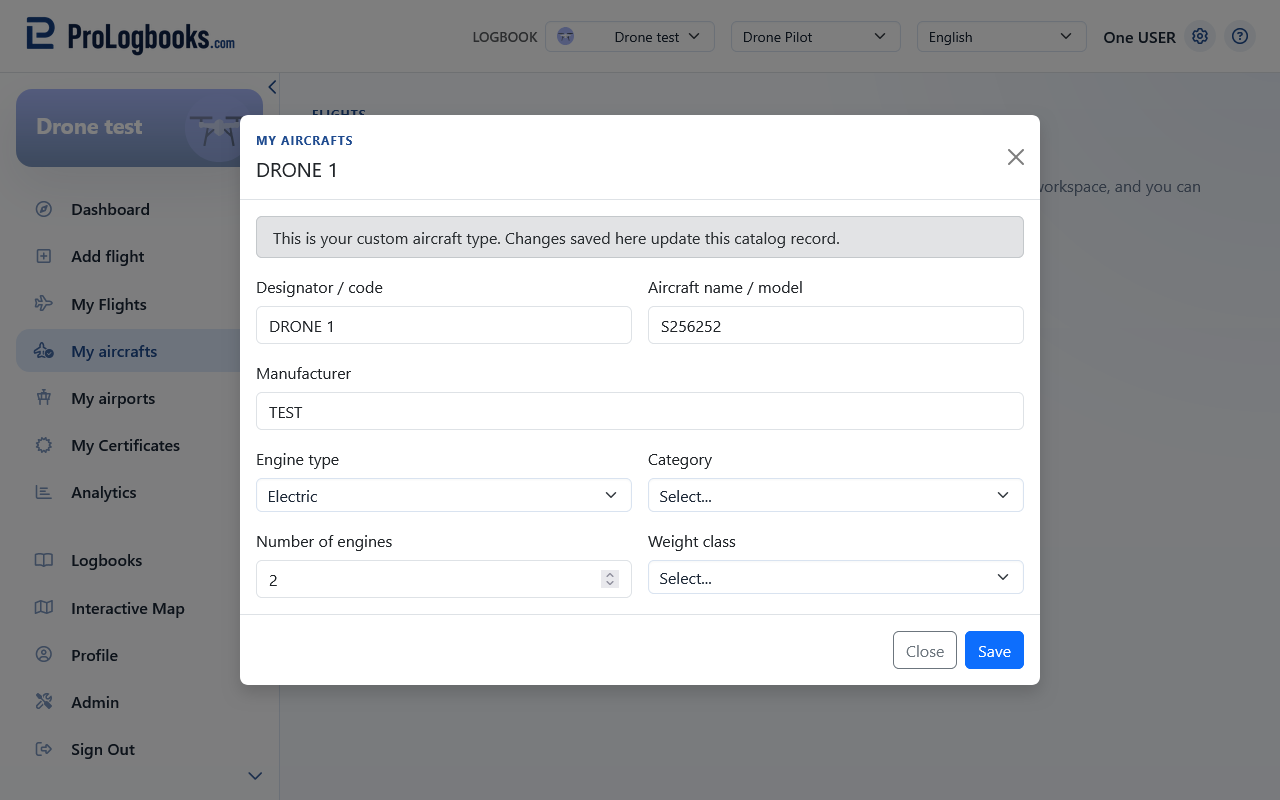Click the Interactive Map icon
Image resolution: width=1280 pixels, height=800 pixels.
(44, 608)
